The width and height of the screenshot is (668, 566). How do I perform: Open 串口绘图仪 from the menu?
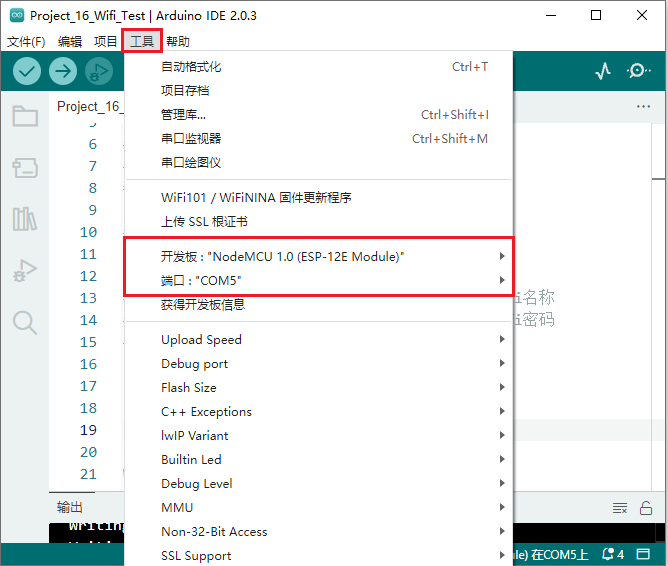tap(319, 162)
